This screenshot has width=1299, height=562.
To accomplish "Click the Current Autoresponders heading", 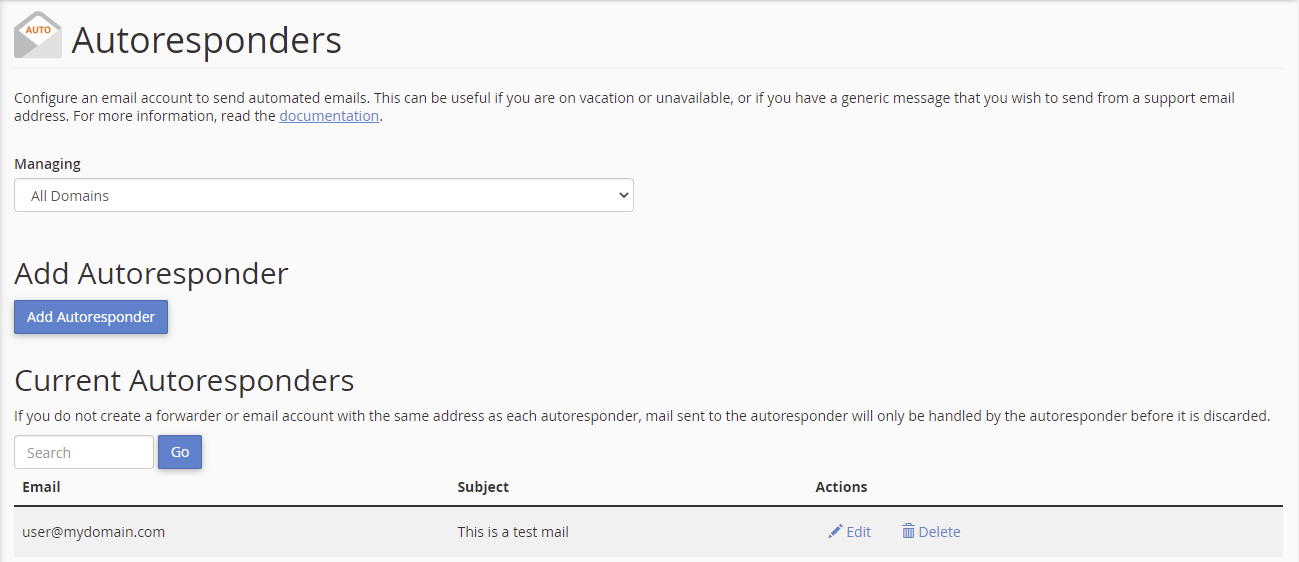I will pos(184,380).
